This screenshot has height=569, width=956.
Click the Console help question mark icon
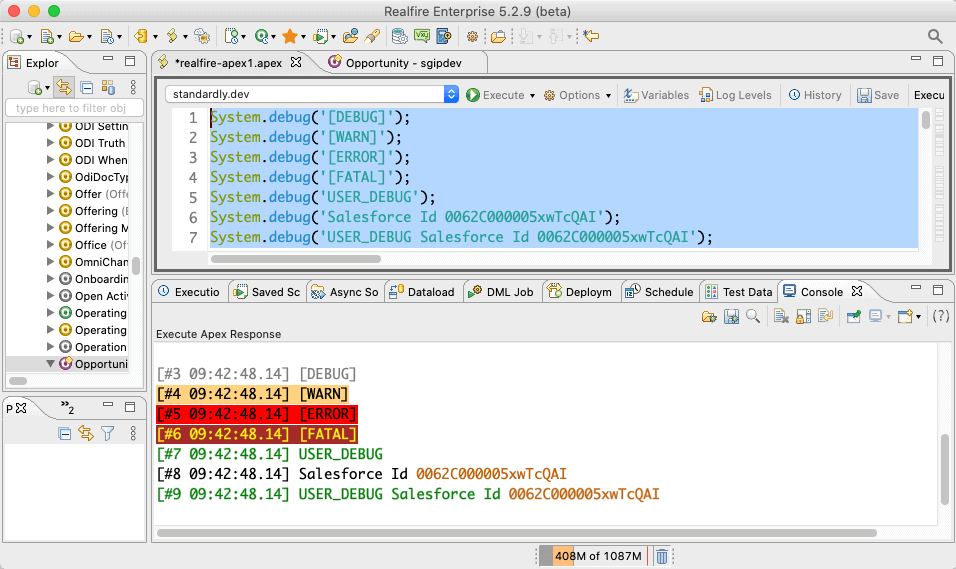941,316
